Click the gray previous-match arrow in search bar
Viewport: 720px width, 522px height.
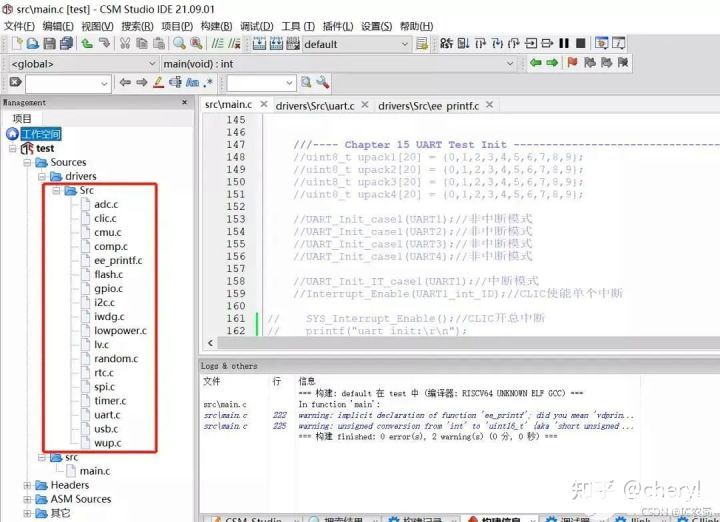click(125, 82)
